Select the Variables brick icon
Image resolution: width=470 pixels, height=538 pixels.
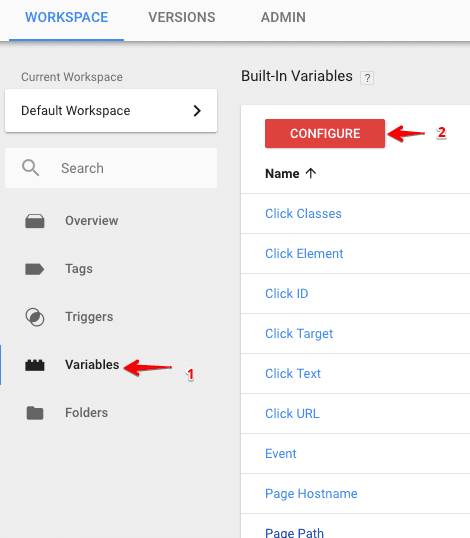[x=35, y=365]
